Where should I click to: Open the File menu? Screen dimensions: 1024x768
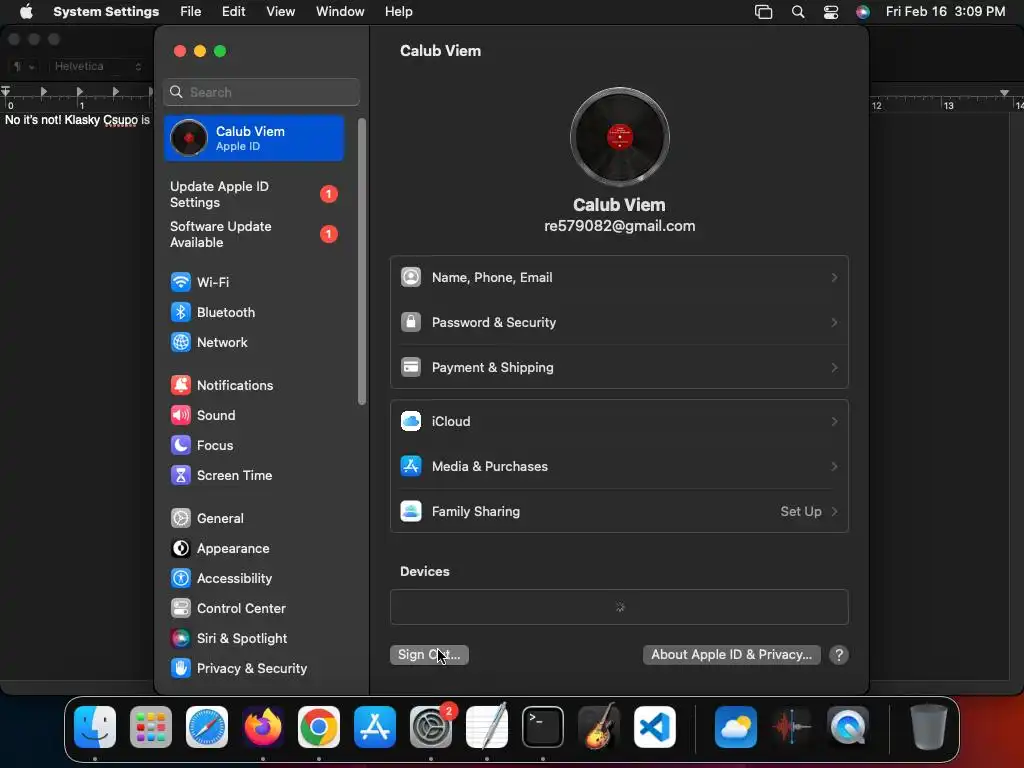pos(191,12)
